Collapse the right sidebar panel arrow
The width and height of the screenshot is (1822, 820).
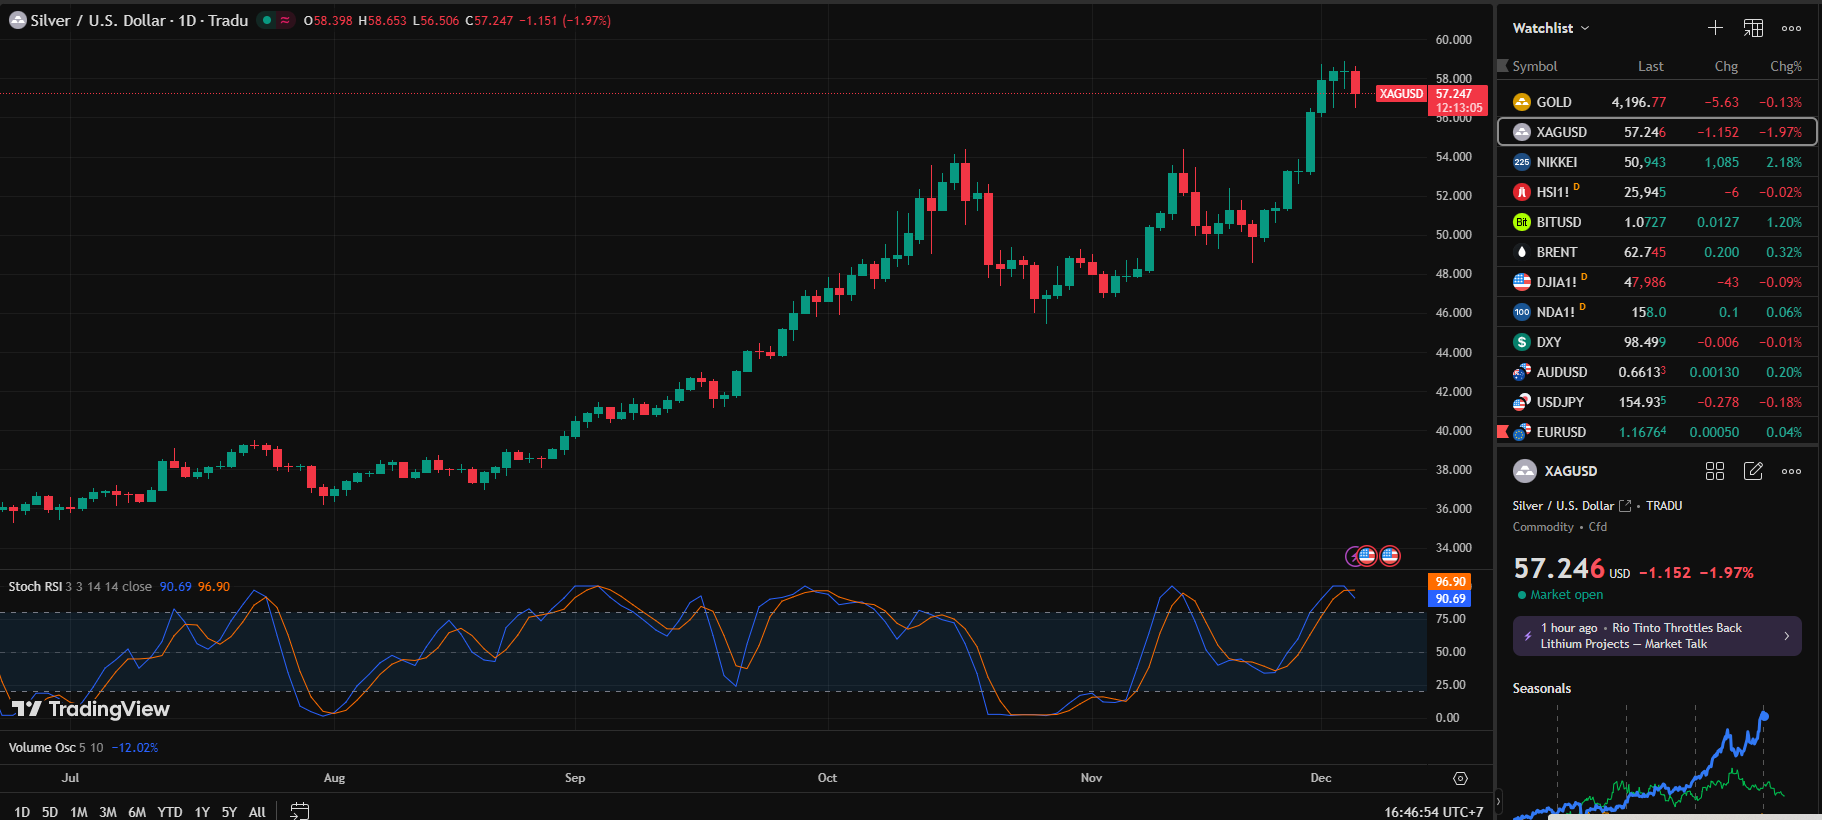[1497, 801]
